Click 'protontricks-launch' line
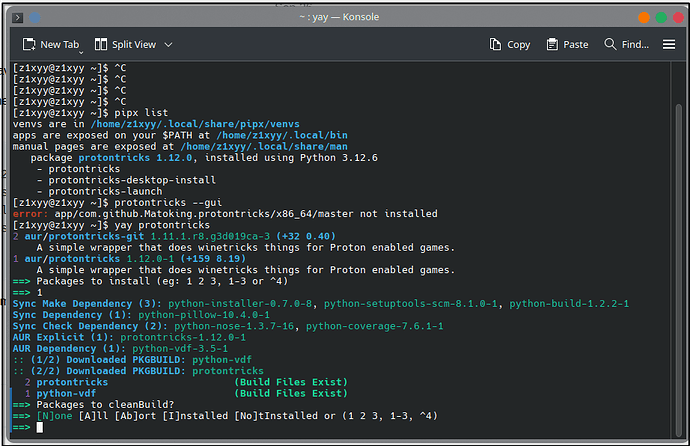 tap(105, 191)
